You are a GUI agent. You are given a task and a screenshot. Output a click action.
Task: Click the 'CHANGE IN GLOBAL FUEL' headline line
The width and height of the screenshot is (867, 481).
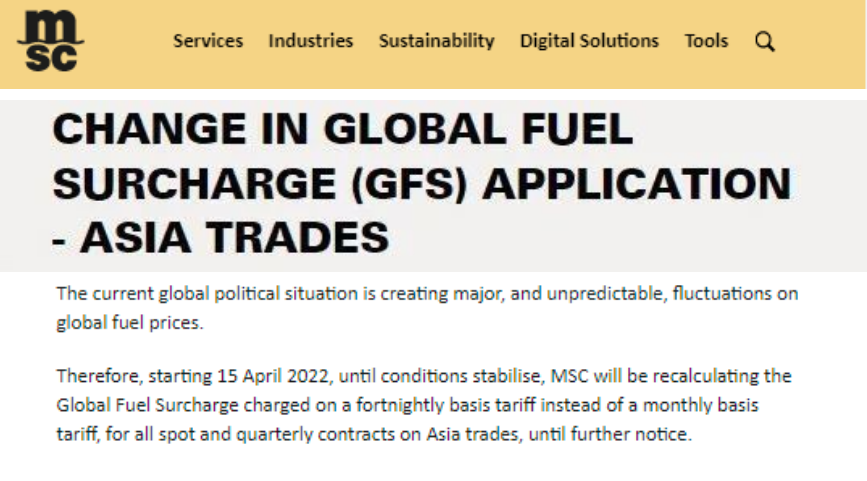click(x=343, y=131)
